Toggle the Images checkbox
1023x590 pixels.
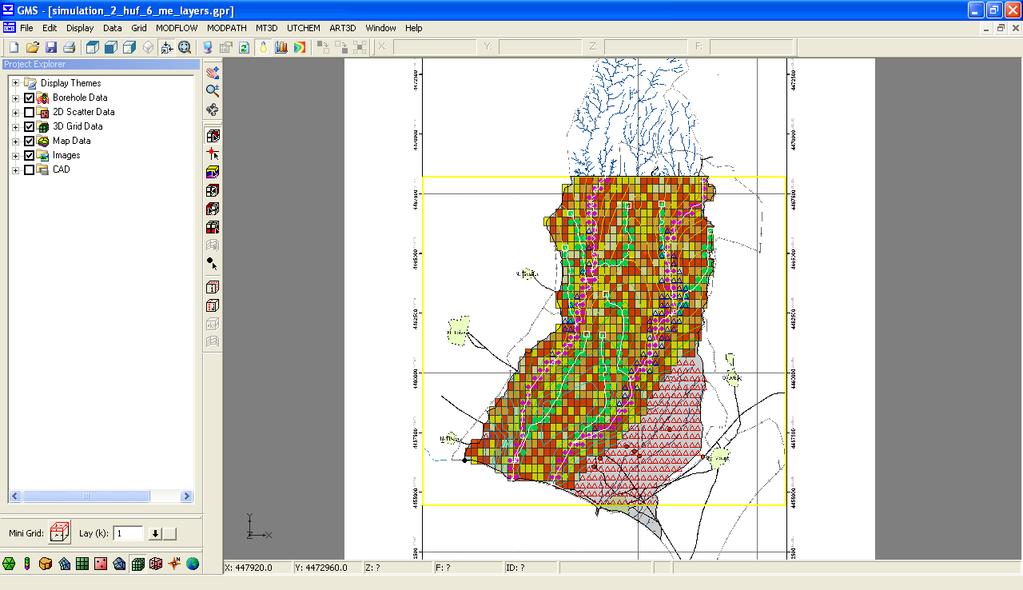[29, 155]
